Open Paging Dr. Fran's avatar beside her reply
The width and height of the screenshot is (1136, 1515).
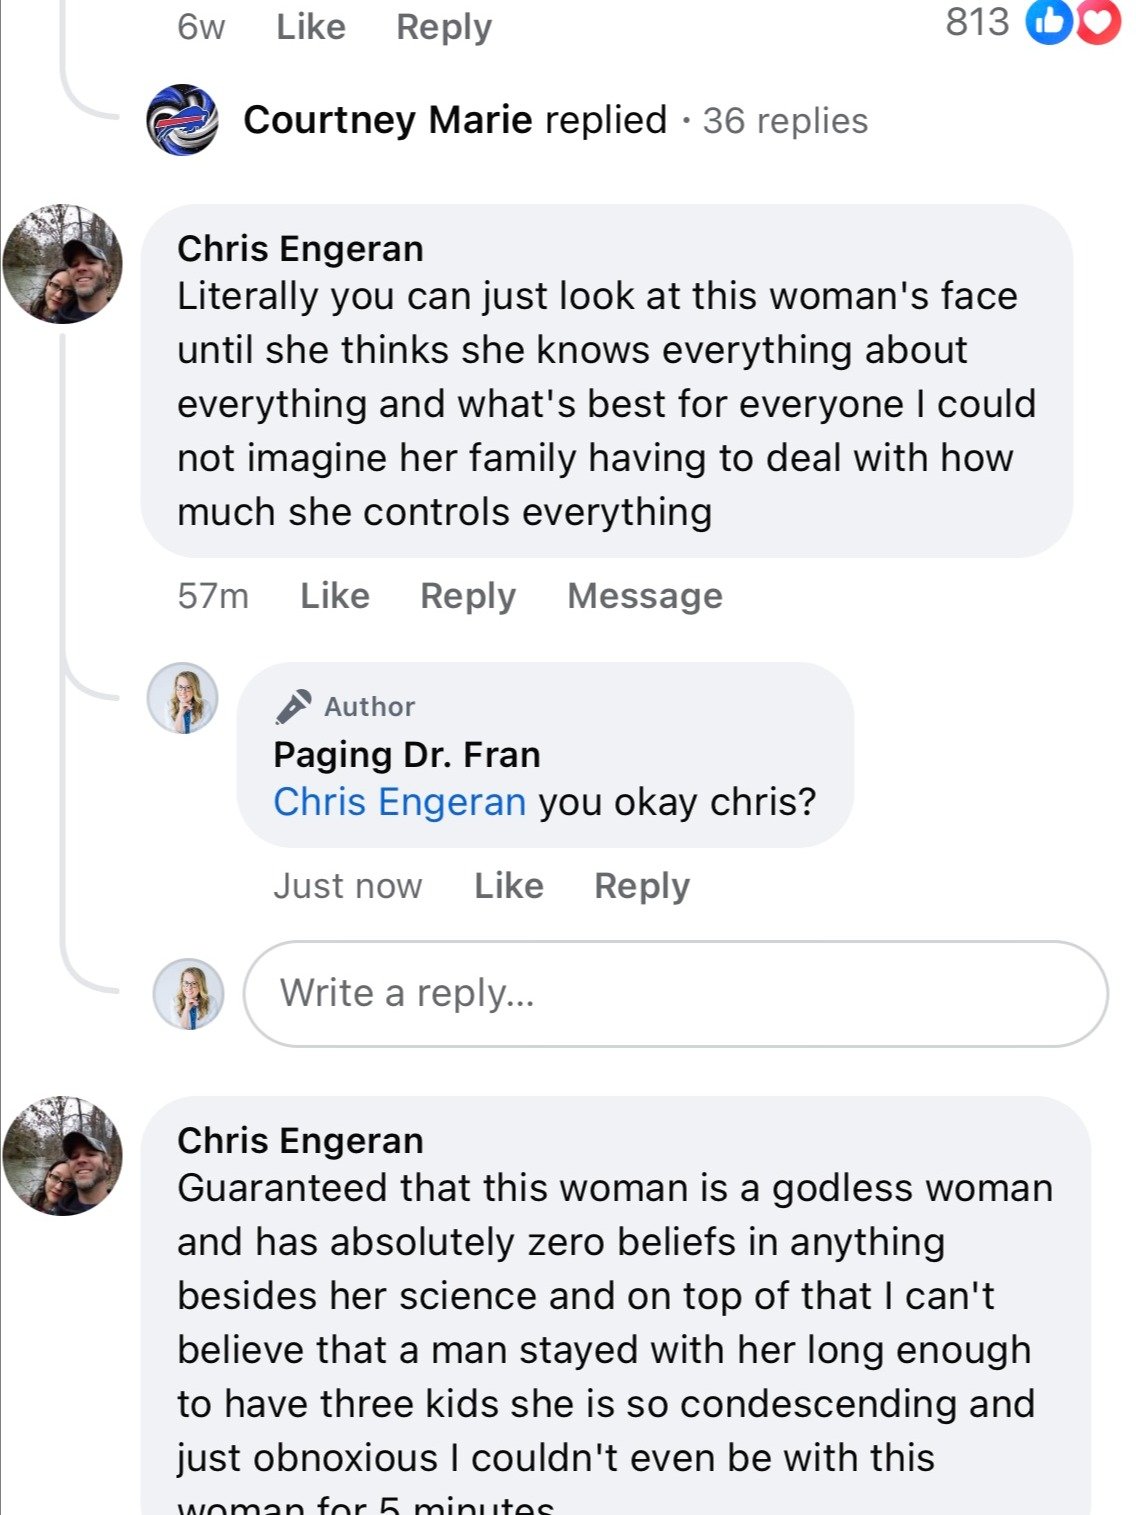click(x=182, y=698)
